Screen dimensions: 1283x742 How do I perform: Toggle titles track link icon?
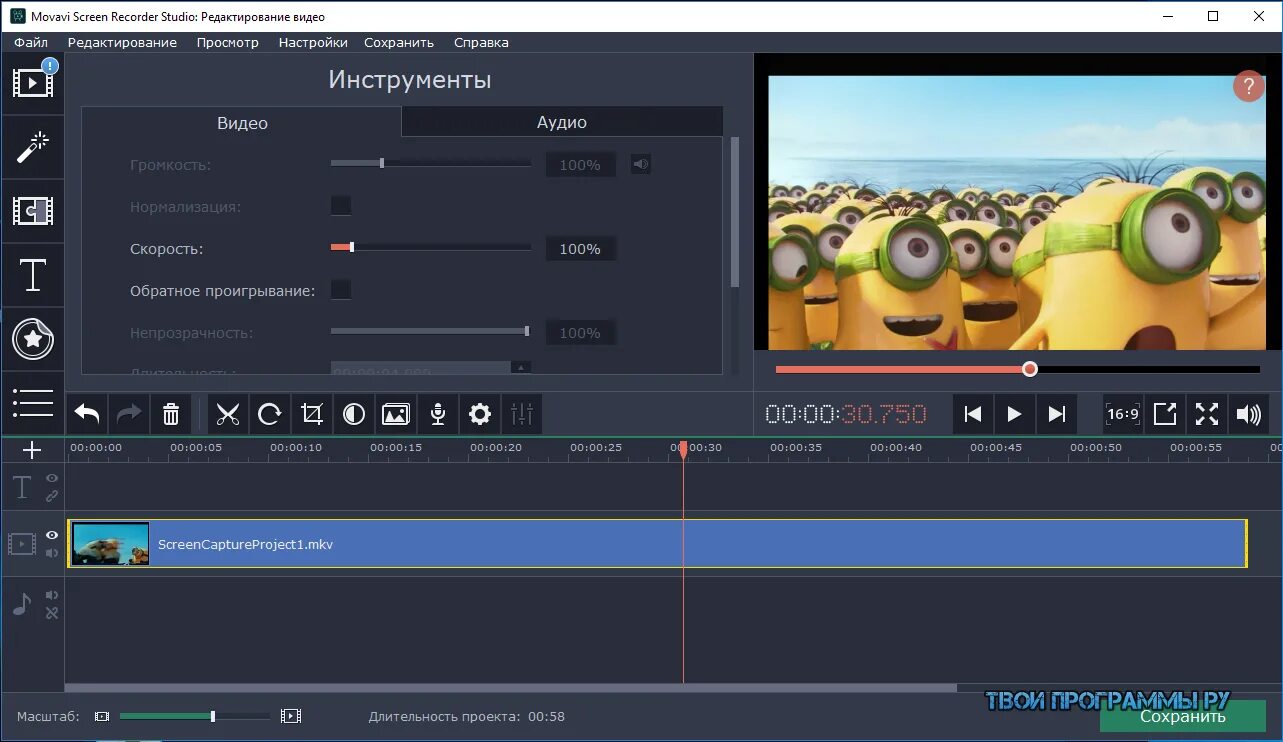click(x=52, y=495)
